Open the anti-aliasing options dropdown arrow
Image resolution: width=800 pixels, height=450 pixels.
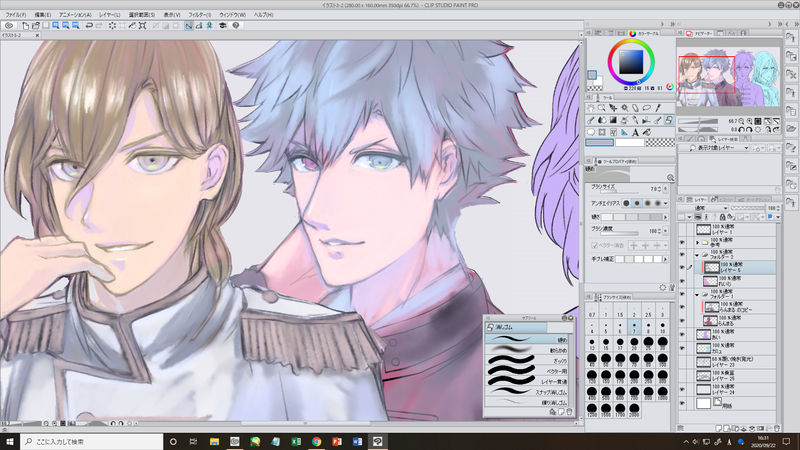[665, 203]
